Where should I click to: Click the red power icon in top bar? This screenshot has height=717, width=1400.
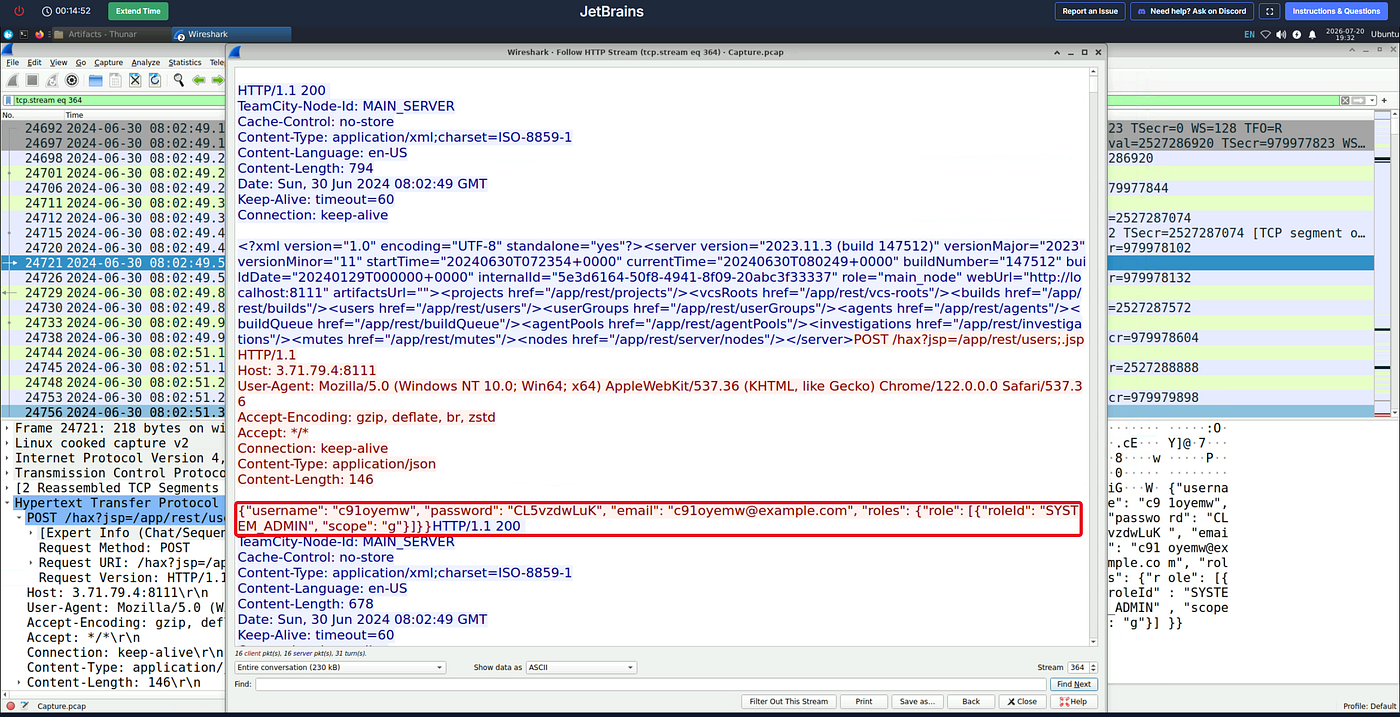[19, 11]
